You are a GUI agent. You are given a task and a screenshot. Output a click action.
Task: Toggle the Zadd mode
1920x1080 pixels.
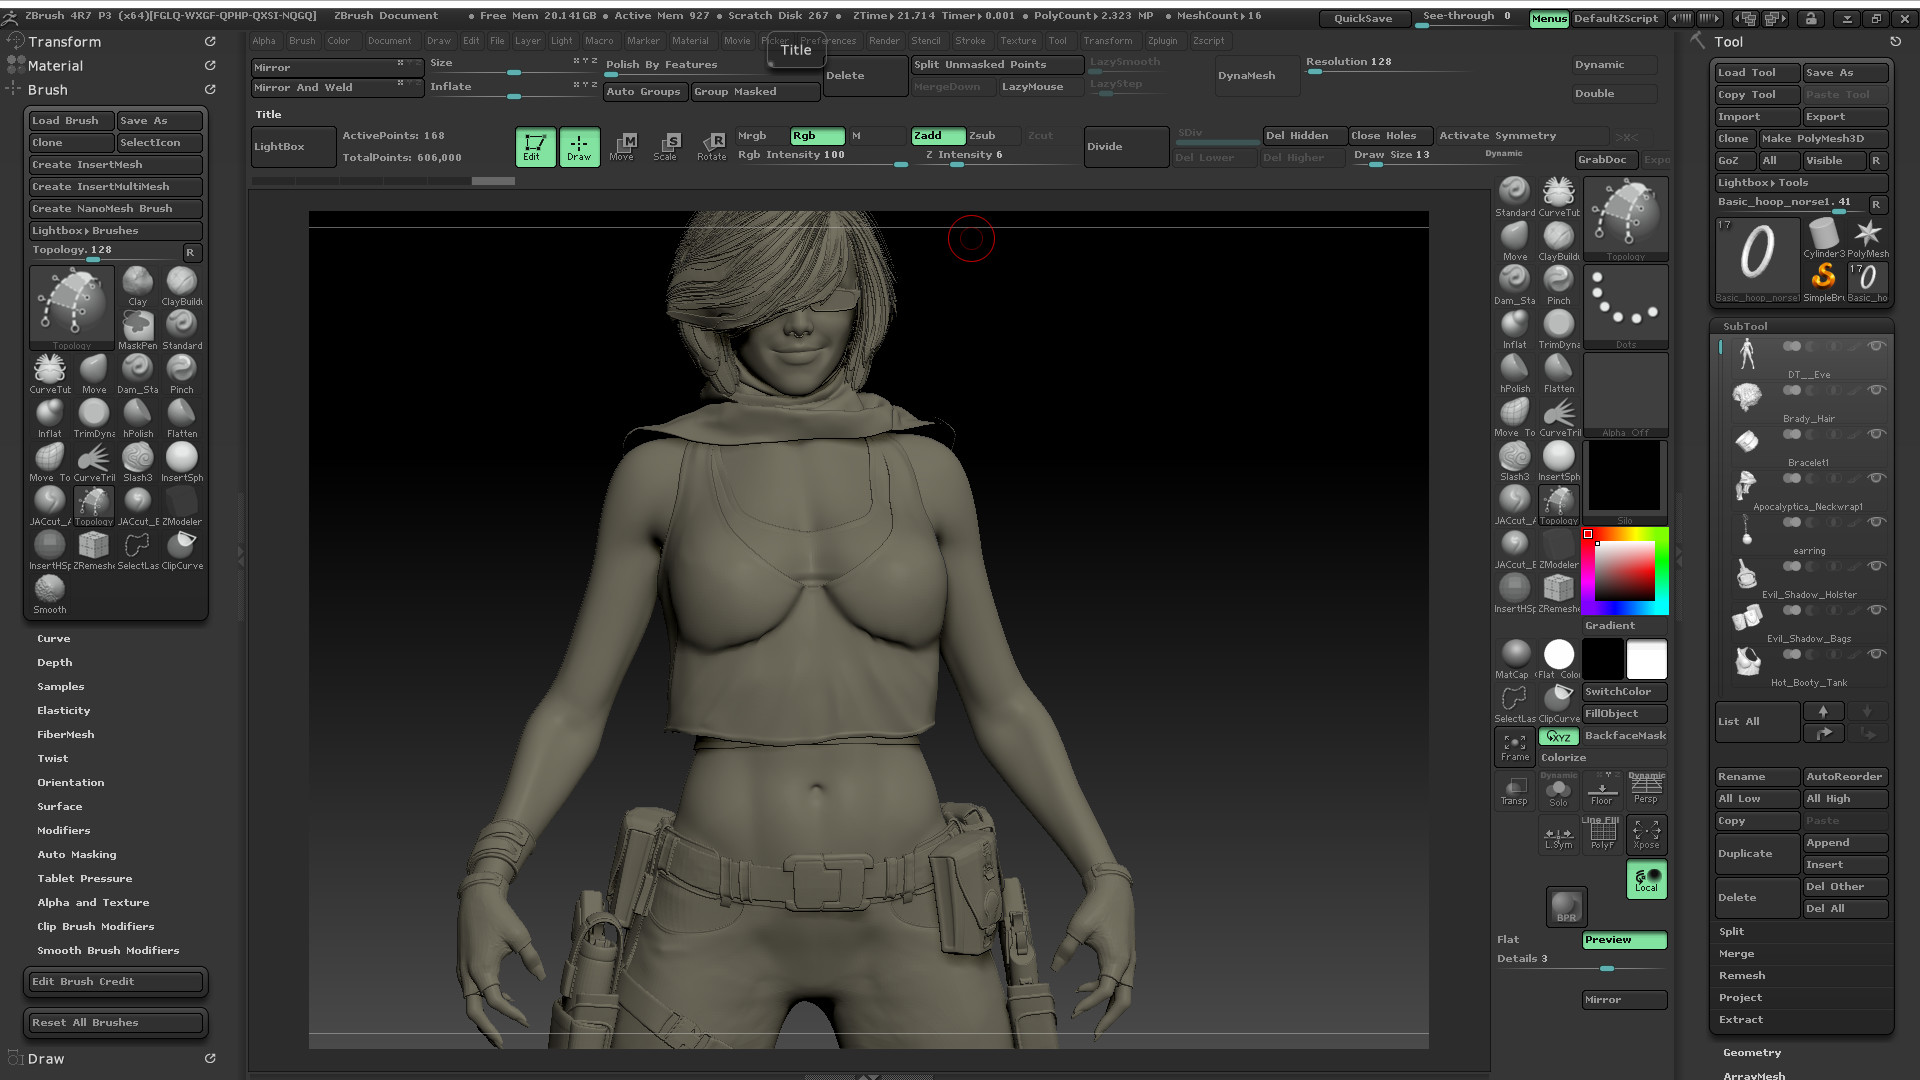(937, 136)
